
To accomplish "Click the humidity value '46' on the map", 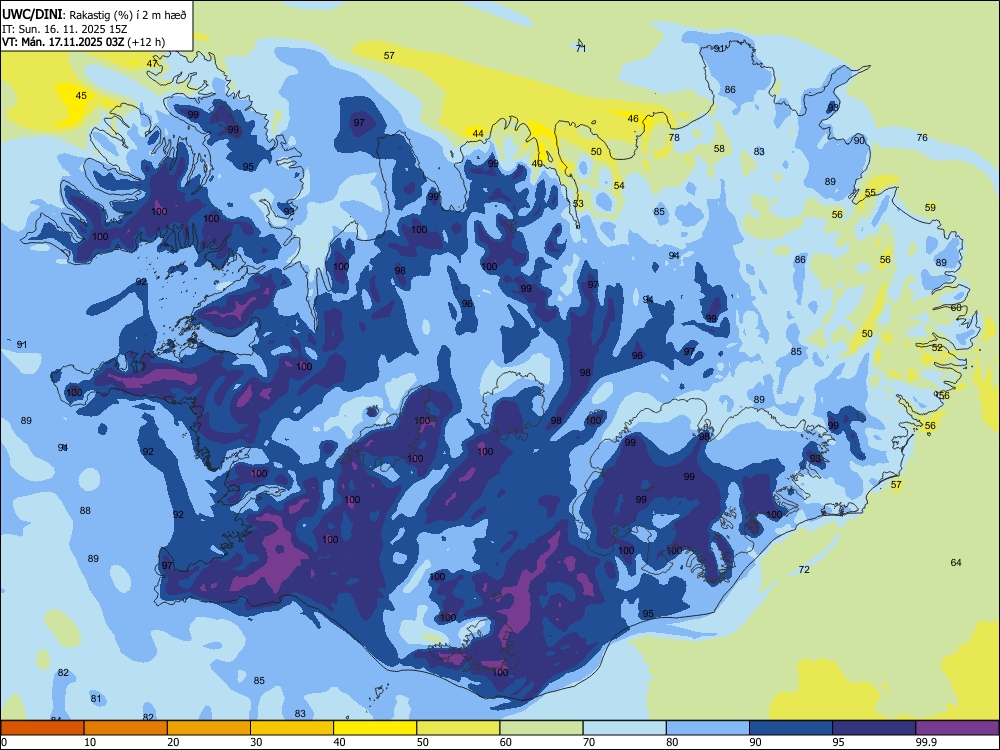I will (633, 119).
